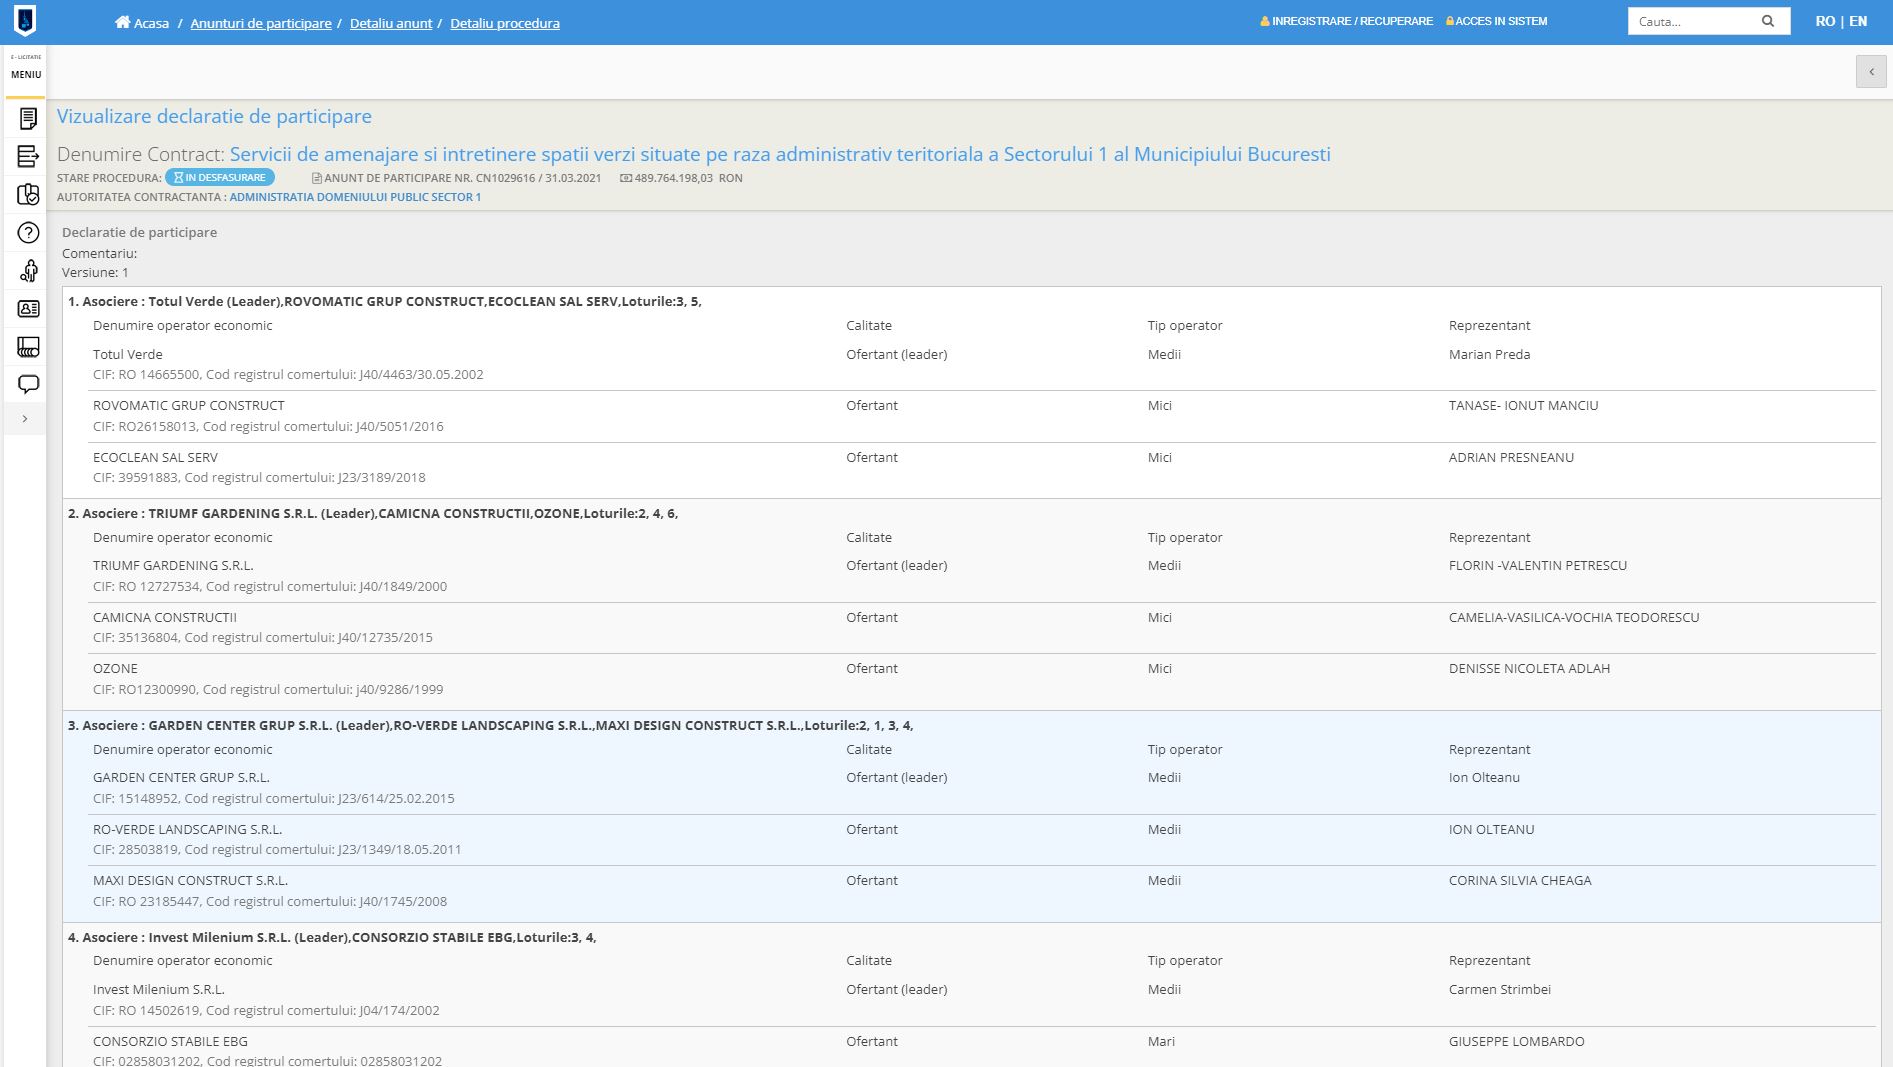Screen dimensions: 1893x1067
Task: Expand the sidebar with chevron
Action: (x=25, y=419)
